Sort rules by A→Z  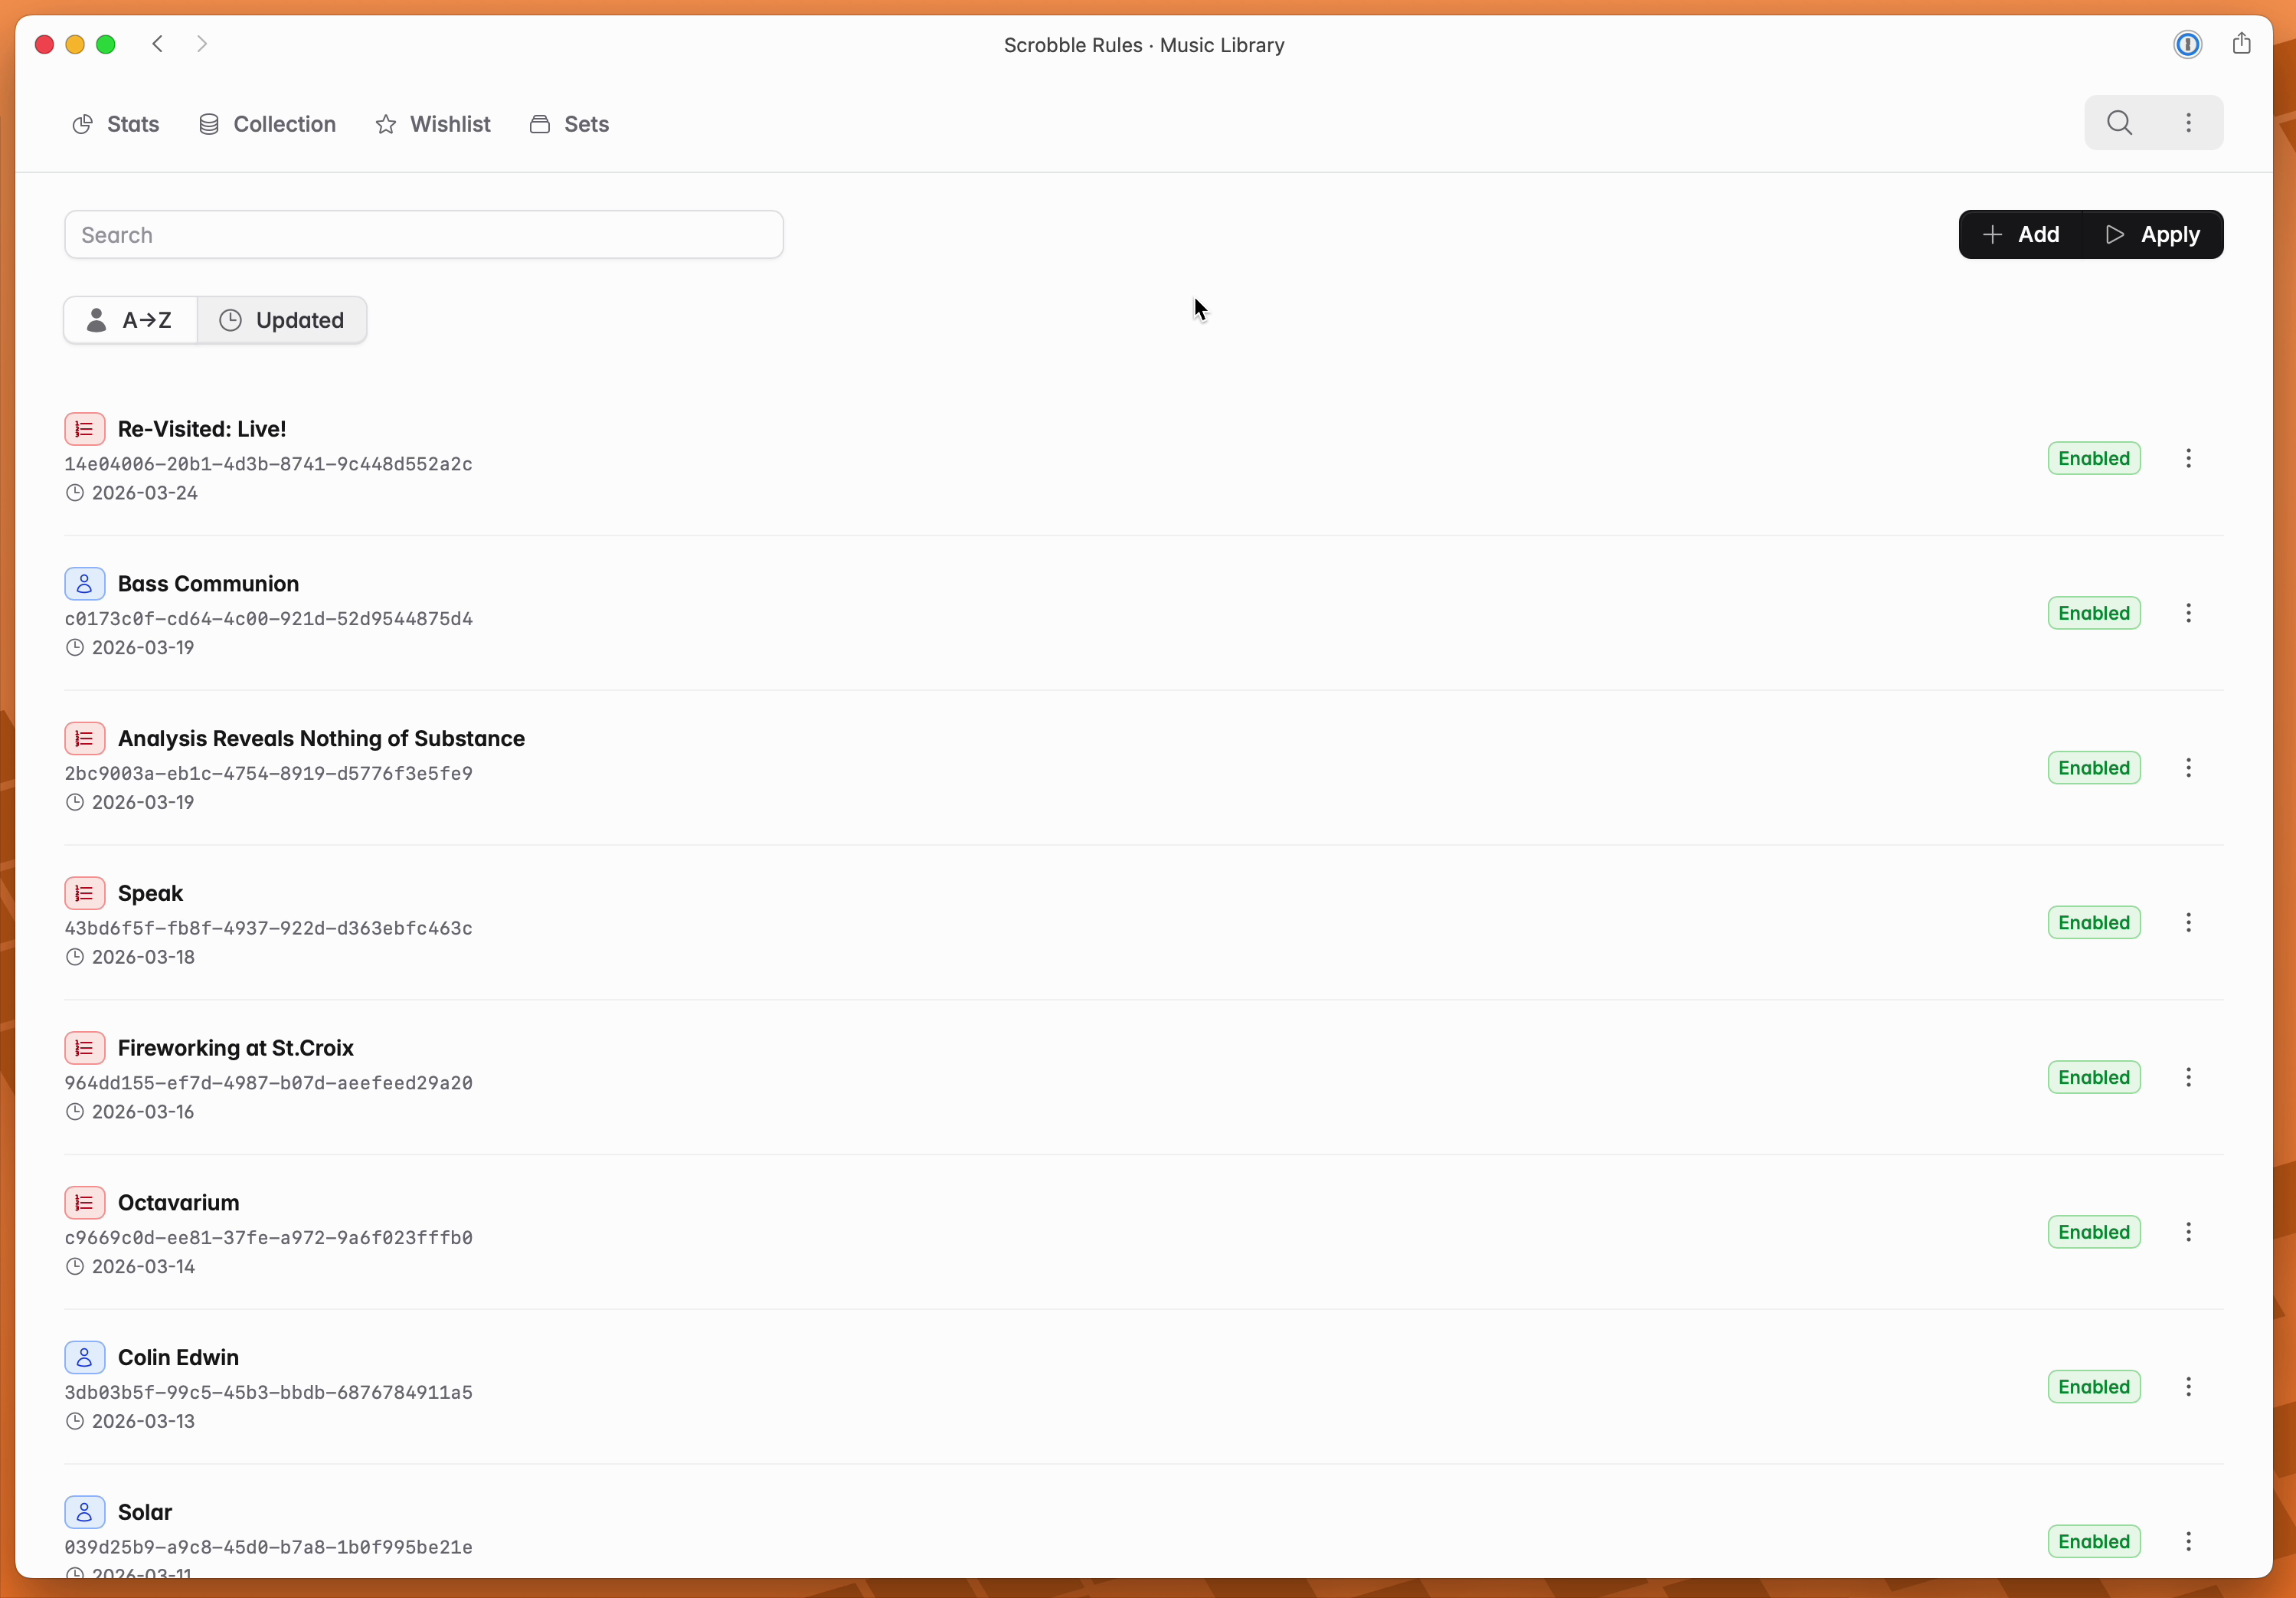(x=130, y=320)
